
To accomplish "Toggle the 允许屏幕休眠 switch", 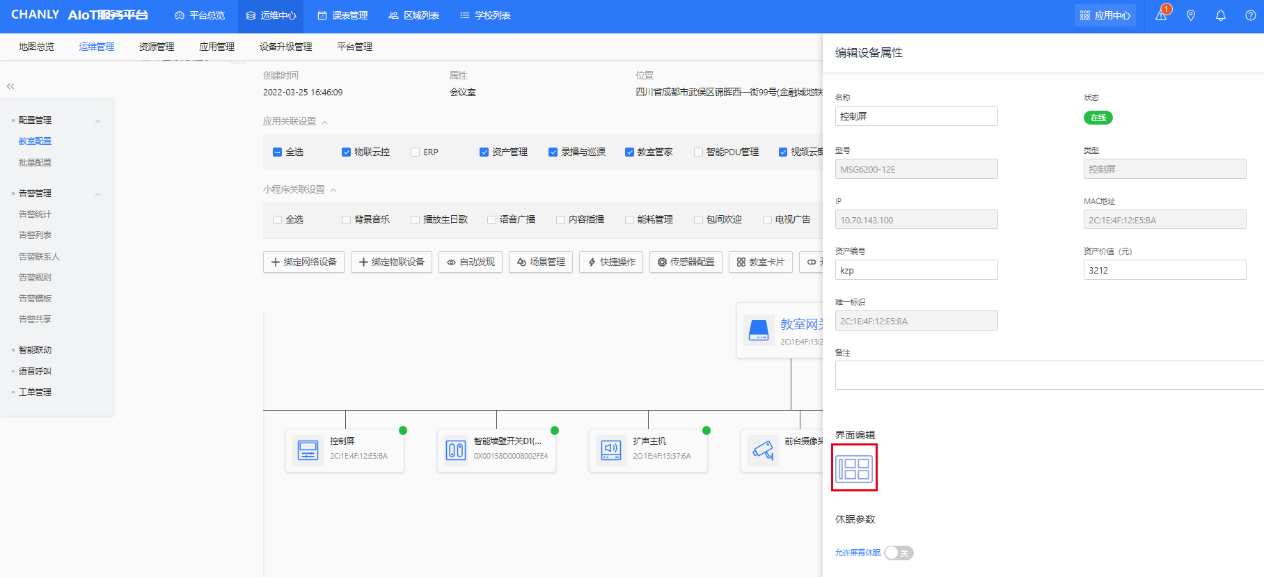I will click(899, 553).
